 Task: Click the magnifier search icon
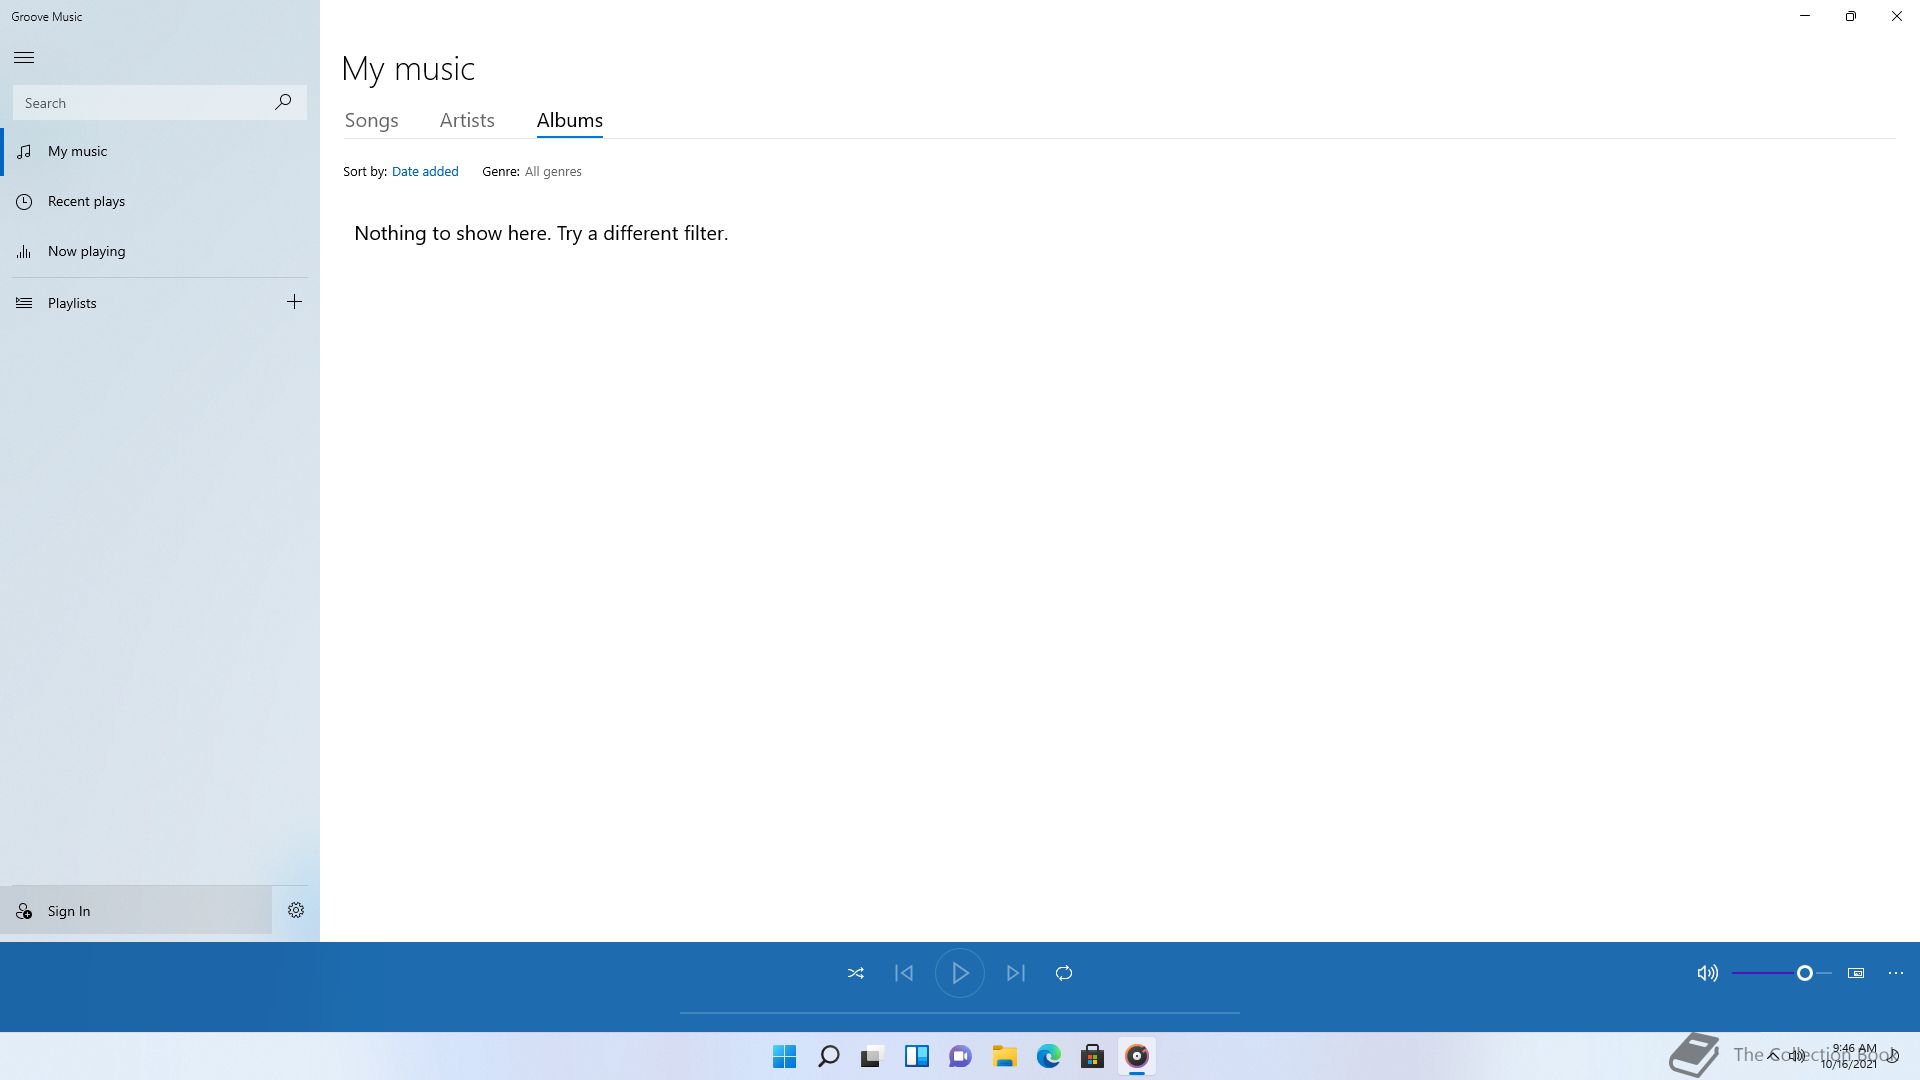point(283,102)
